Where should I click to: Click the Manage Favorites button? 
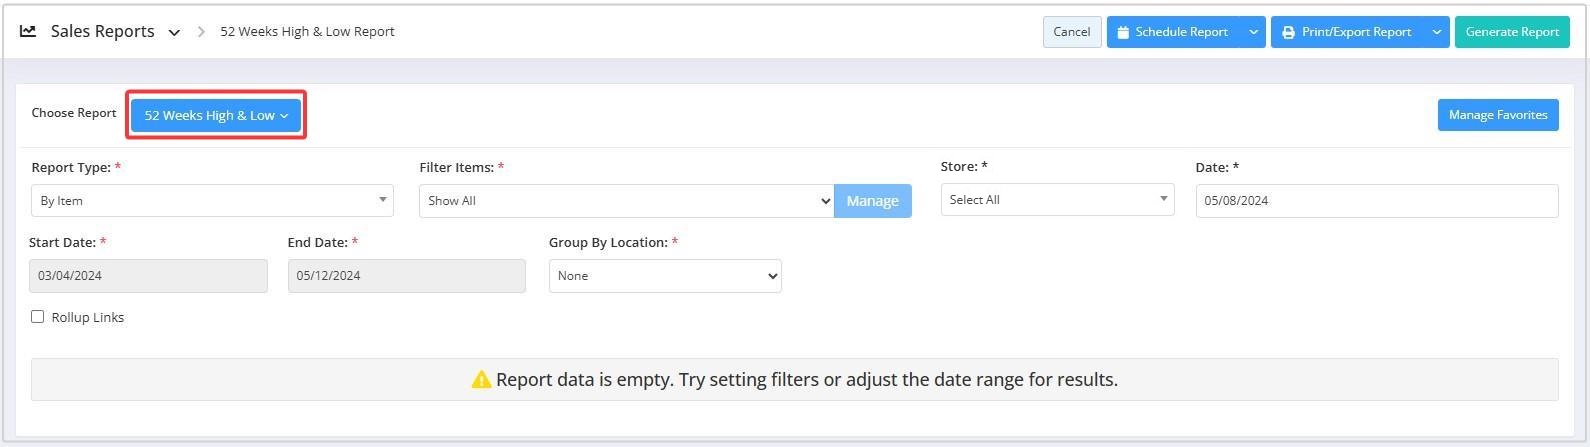1498,115
